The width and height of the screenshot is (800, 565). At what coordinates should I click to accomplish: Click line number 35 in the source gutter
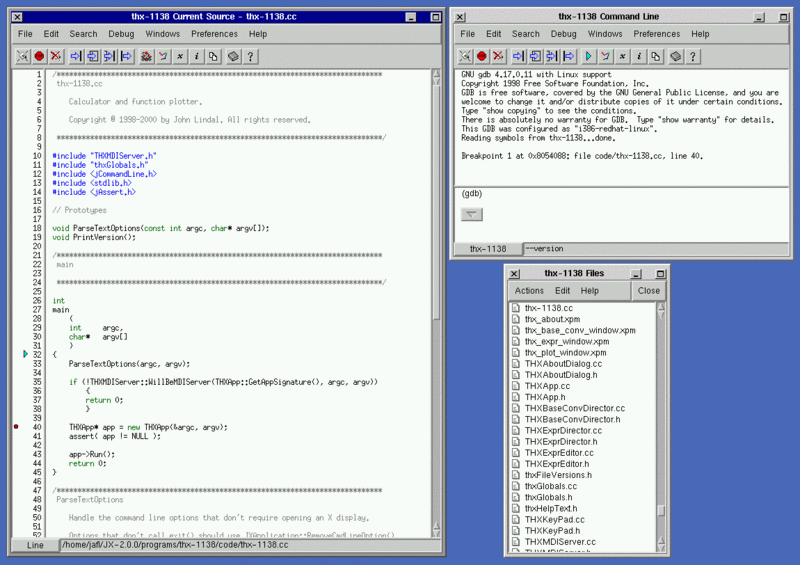37,382
